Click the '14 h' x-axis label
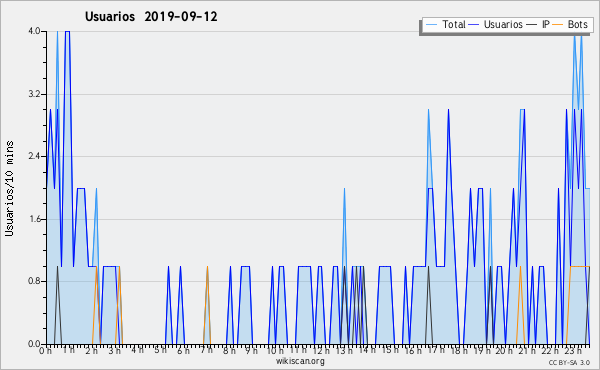600x370 pixels. click(367, 350)
